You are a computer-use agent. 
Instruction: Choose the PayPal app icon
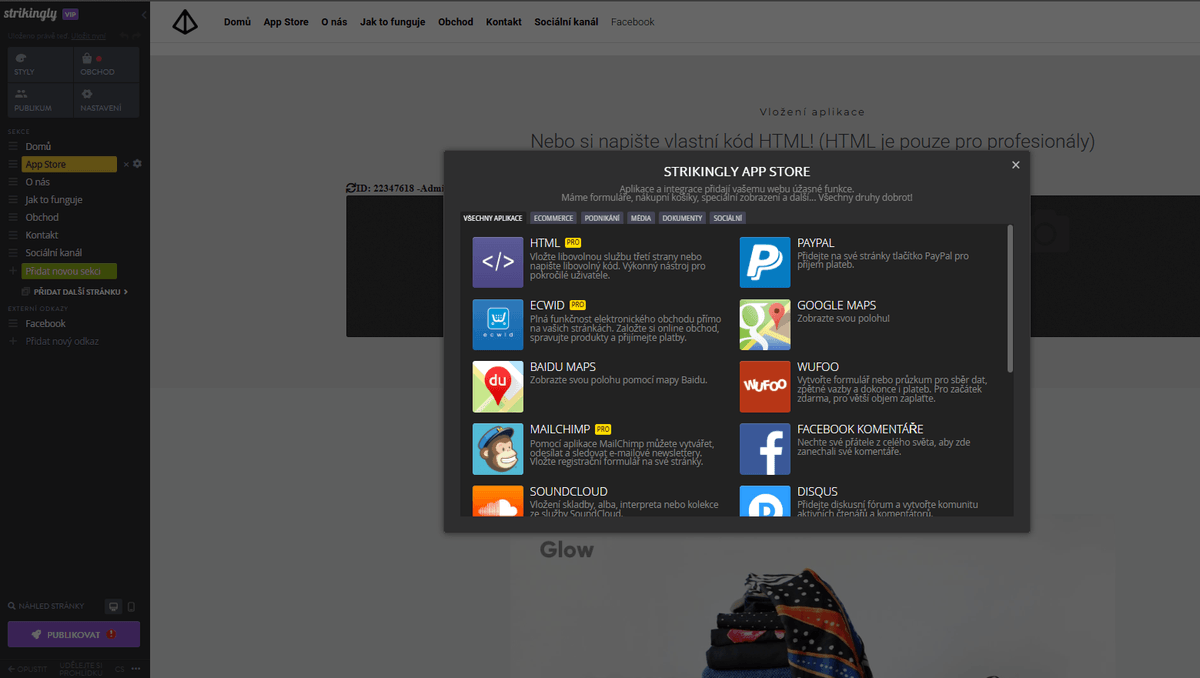[x=765, y=263]
